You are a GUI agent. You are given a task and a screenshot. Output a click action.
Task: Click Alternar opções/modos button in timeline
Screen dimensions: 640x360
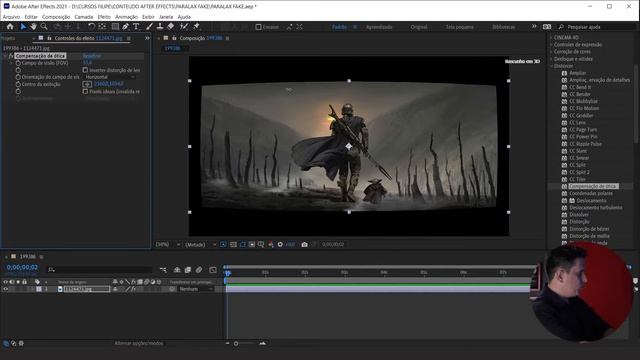click(x=139, y=343)
